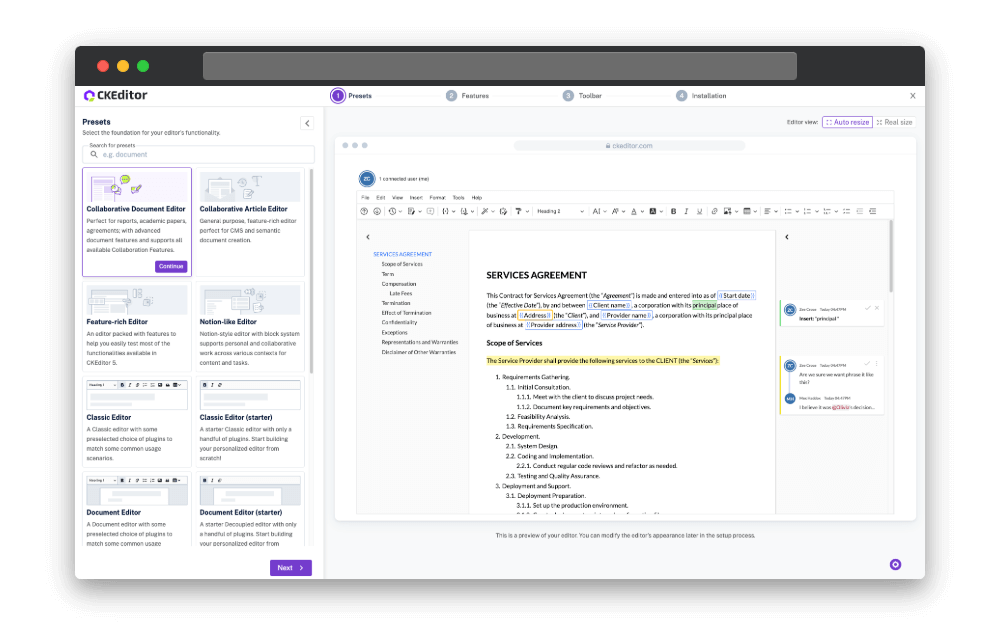Collapse the document outline sidebar arrow
The width and height of the screenshot is (1000, 625).
pyautogui.click(x=368, y=237)
